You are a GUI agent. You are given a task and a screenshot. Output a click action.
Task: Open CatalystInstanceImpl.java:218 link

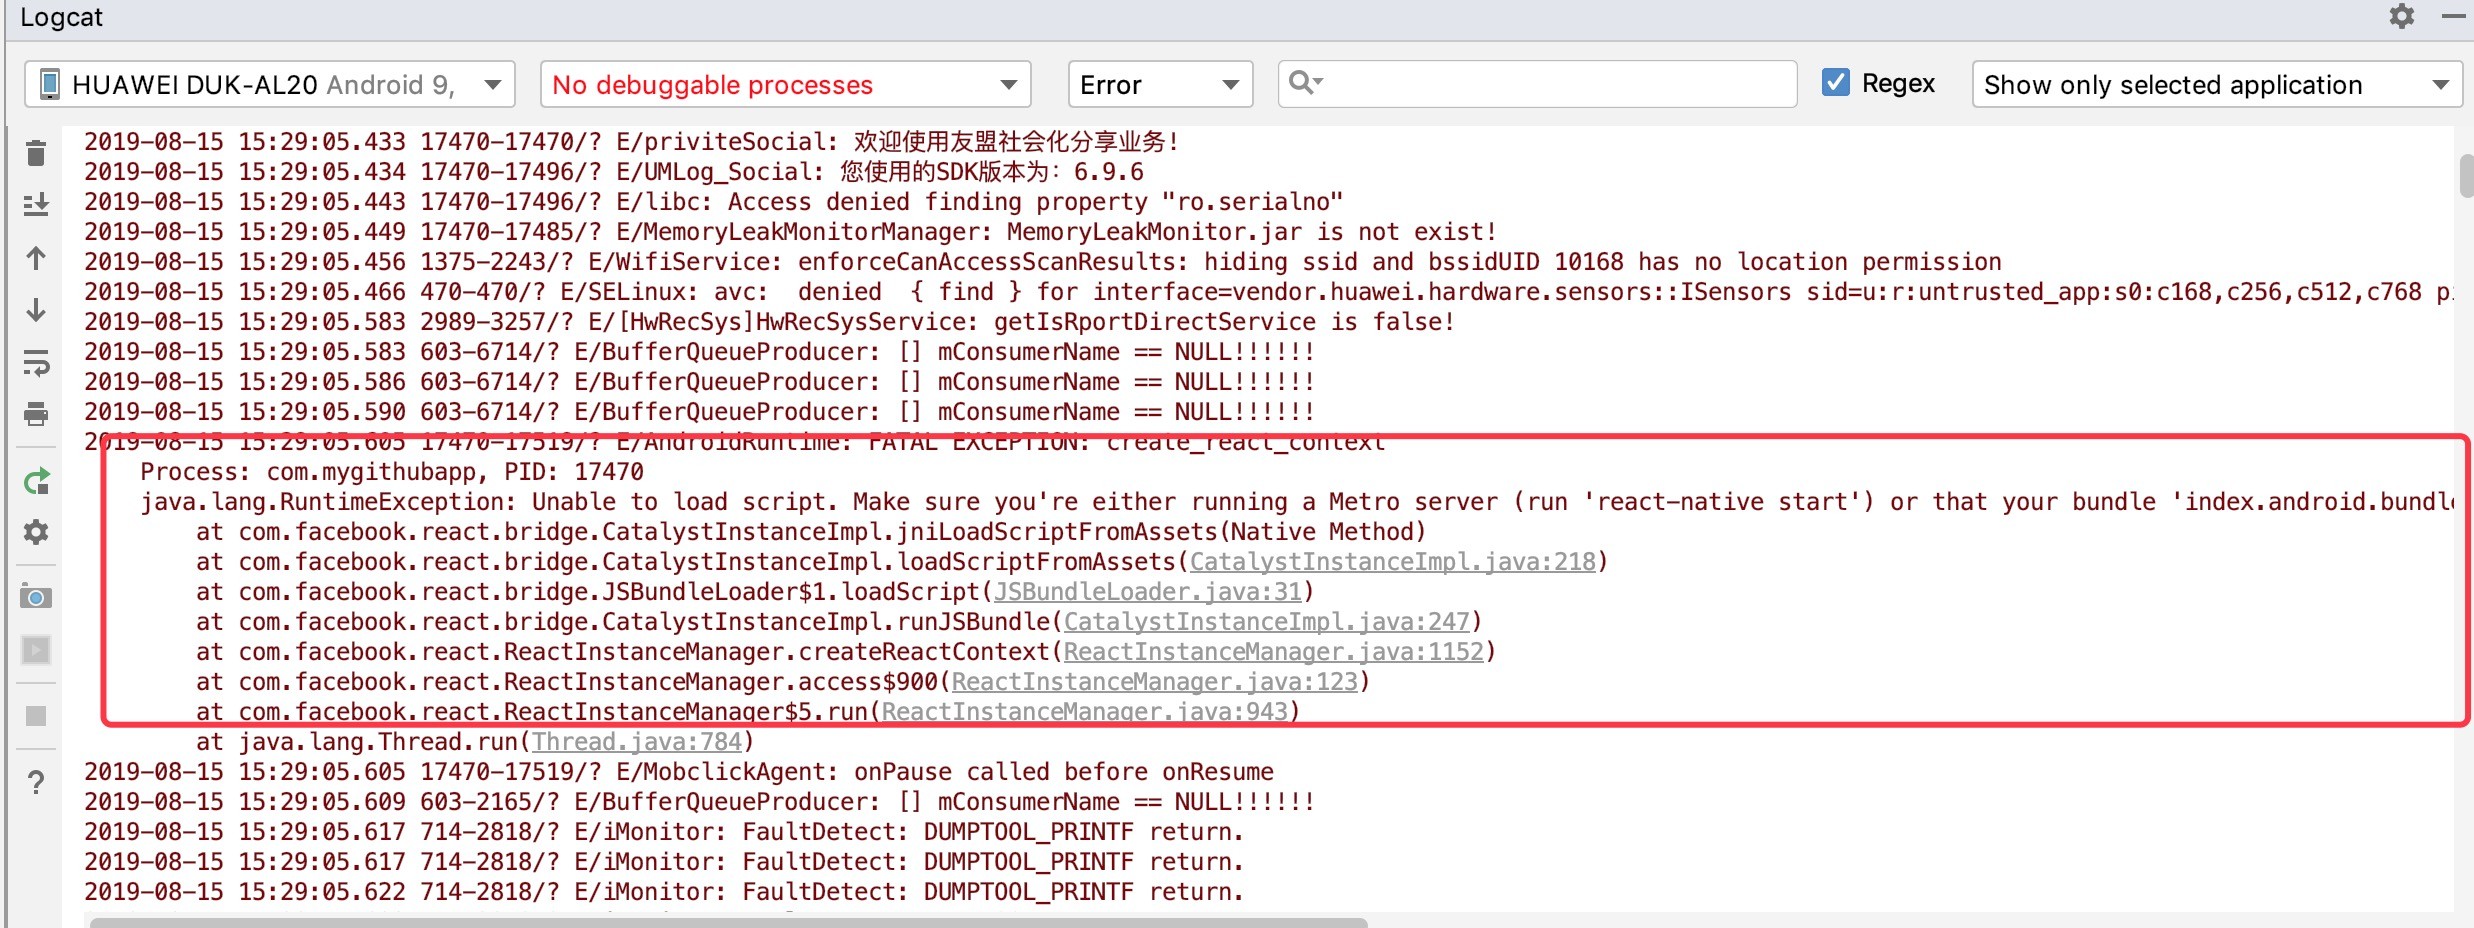pos(1392,562)
